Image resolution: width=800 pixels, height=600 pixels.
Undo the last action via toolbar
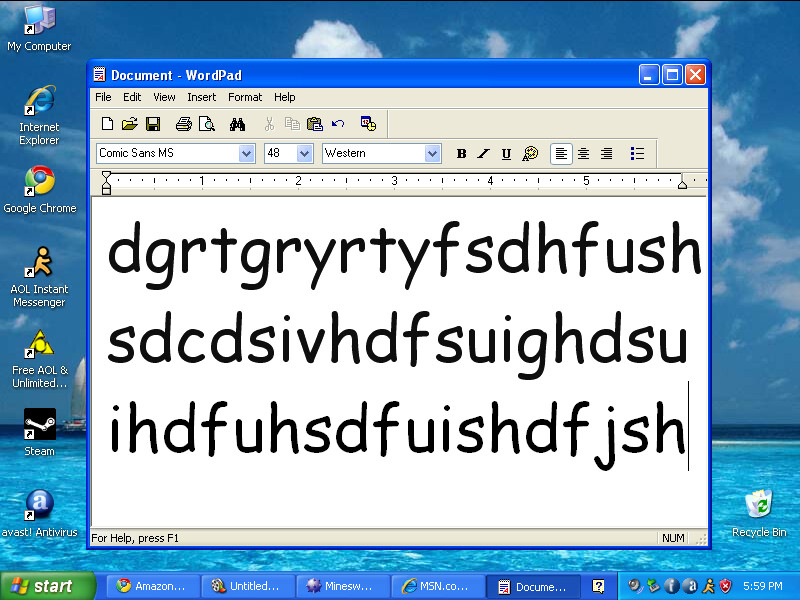click(x=338, y=124)
